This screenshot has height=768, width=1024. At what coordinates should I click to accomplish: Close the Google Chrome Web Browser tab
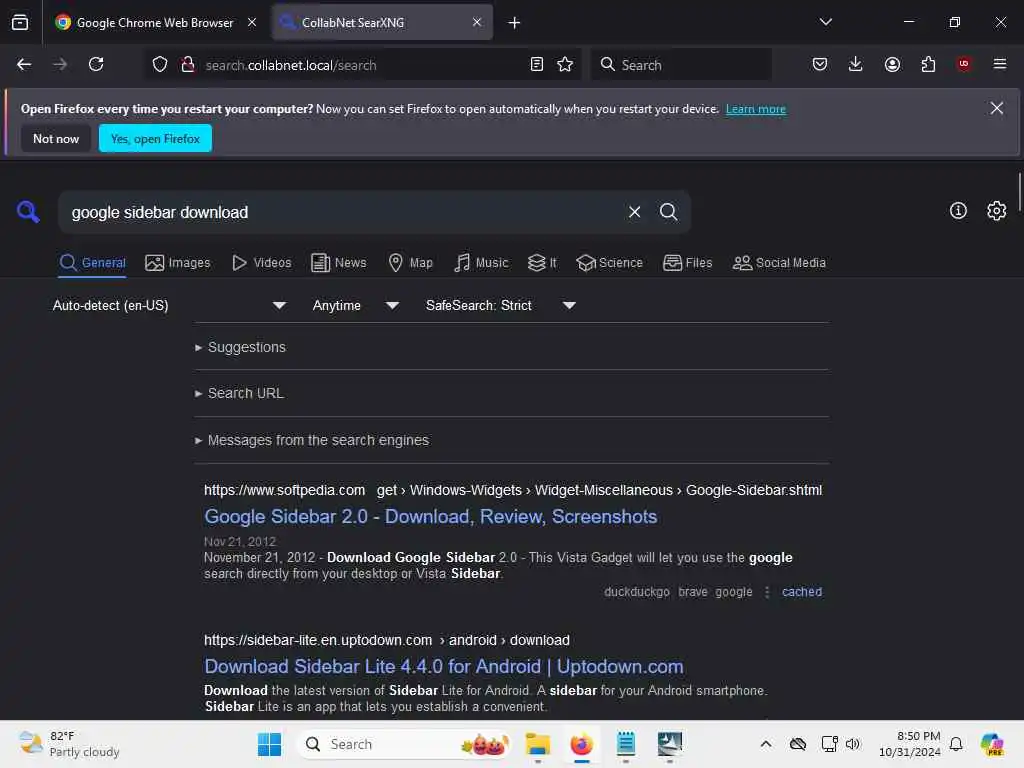(x=252, y=22)
